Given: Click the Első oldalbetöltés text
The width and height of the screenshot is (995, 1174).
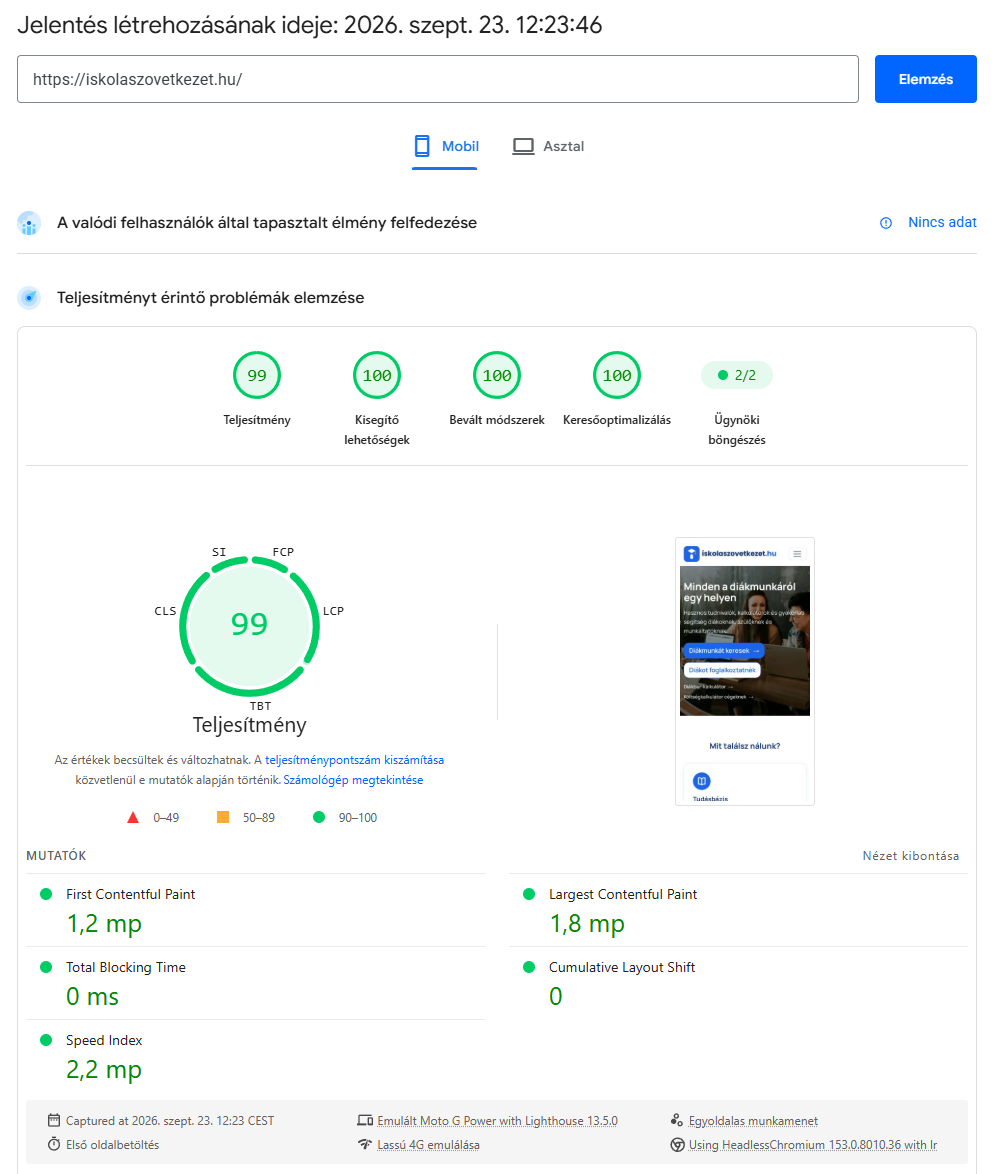Looking at the screenshot, I should [x=112, y=1145].
